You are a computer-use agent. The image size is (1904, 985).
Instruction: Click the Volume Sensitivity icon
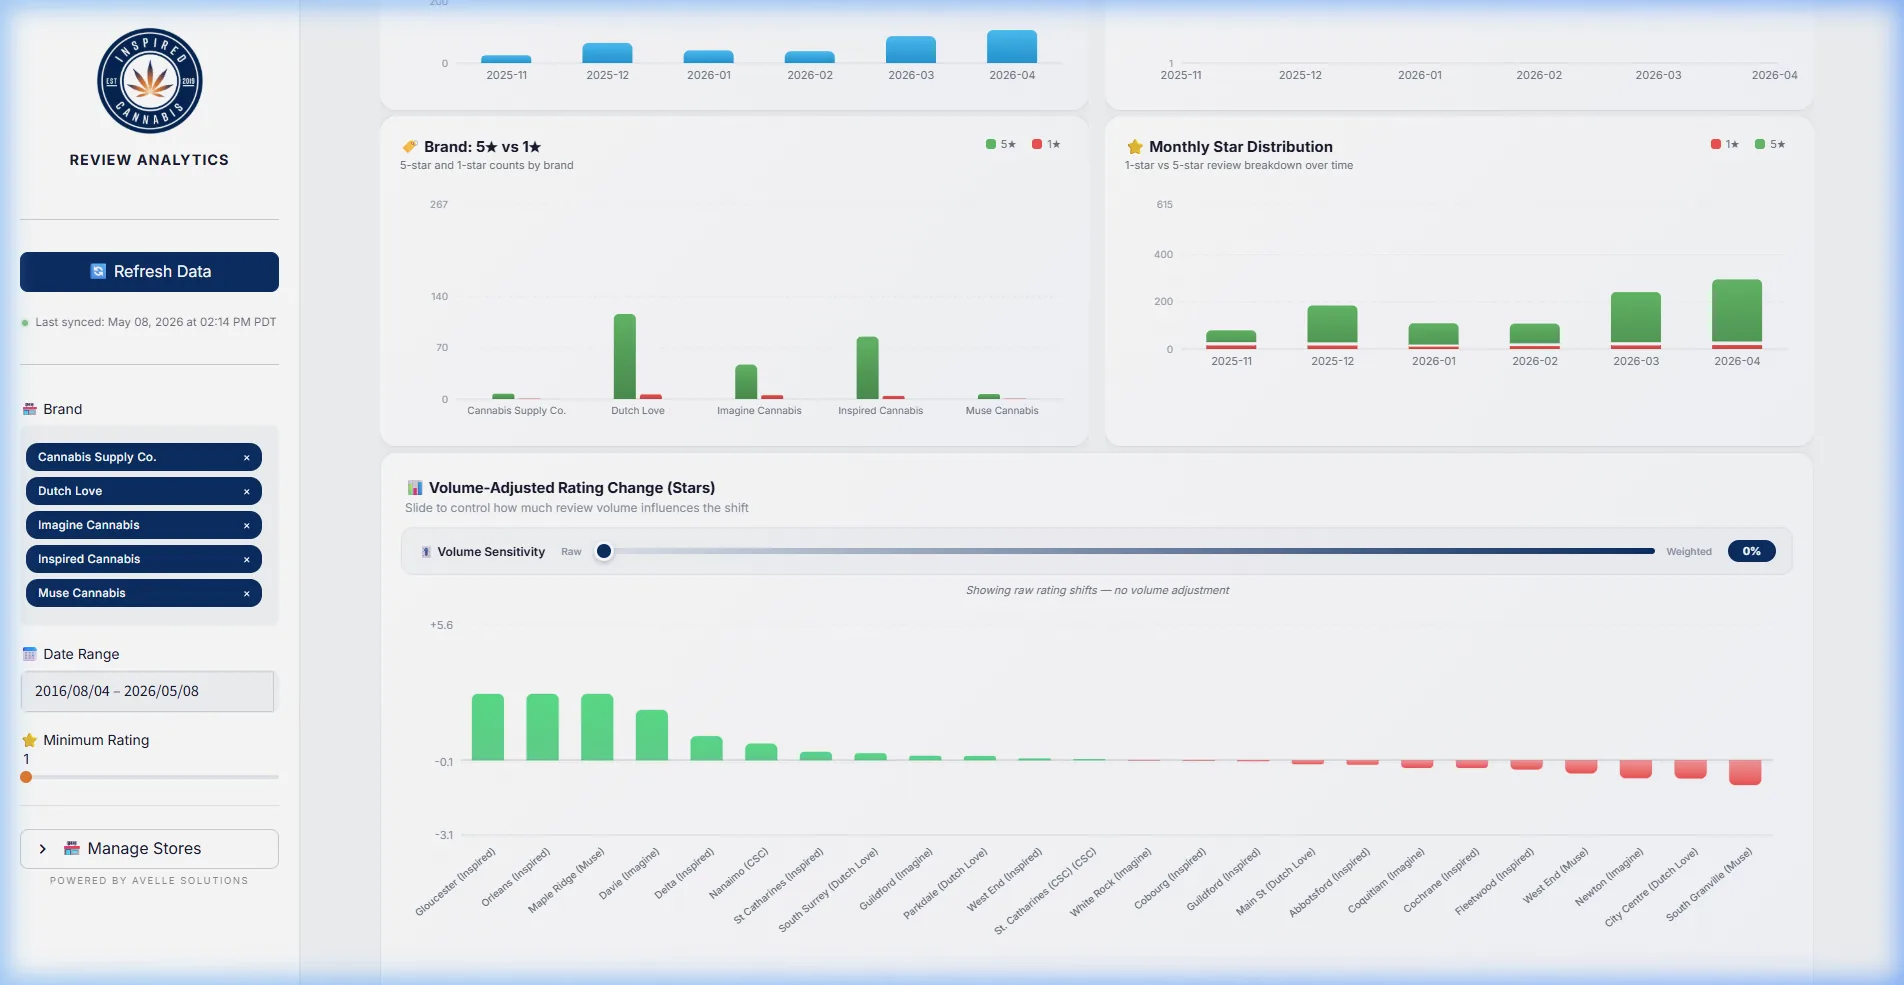426,552
